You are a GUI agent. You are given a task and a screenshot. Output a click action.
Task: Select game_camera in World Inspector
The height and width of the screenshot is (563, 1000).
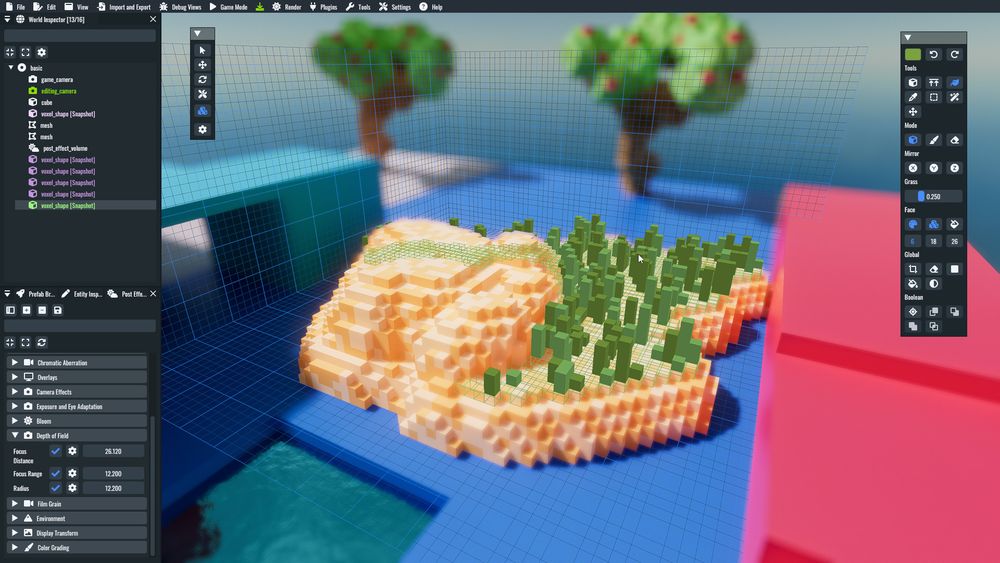tap(57, 80)
